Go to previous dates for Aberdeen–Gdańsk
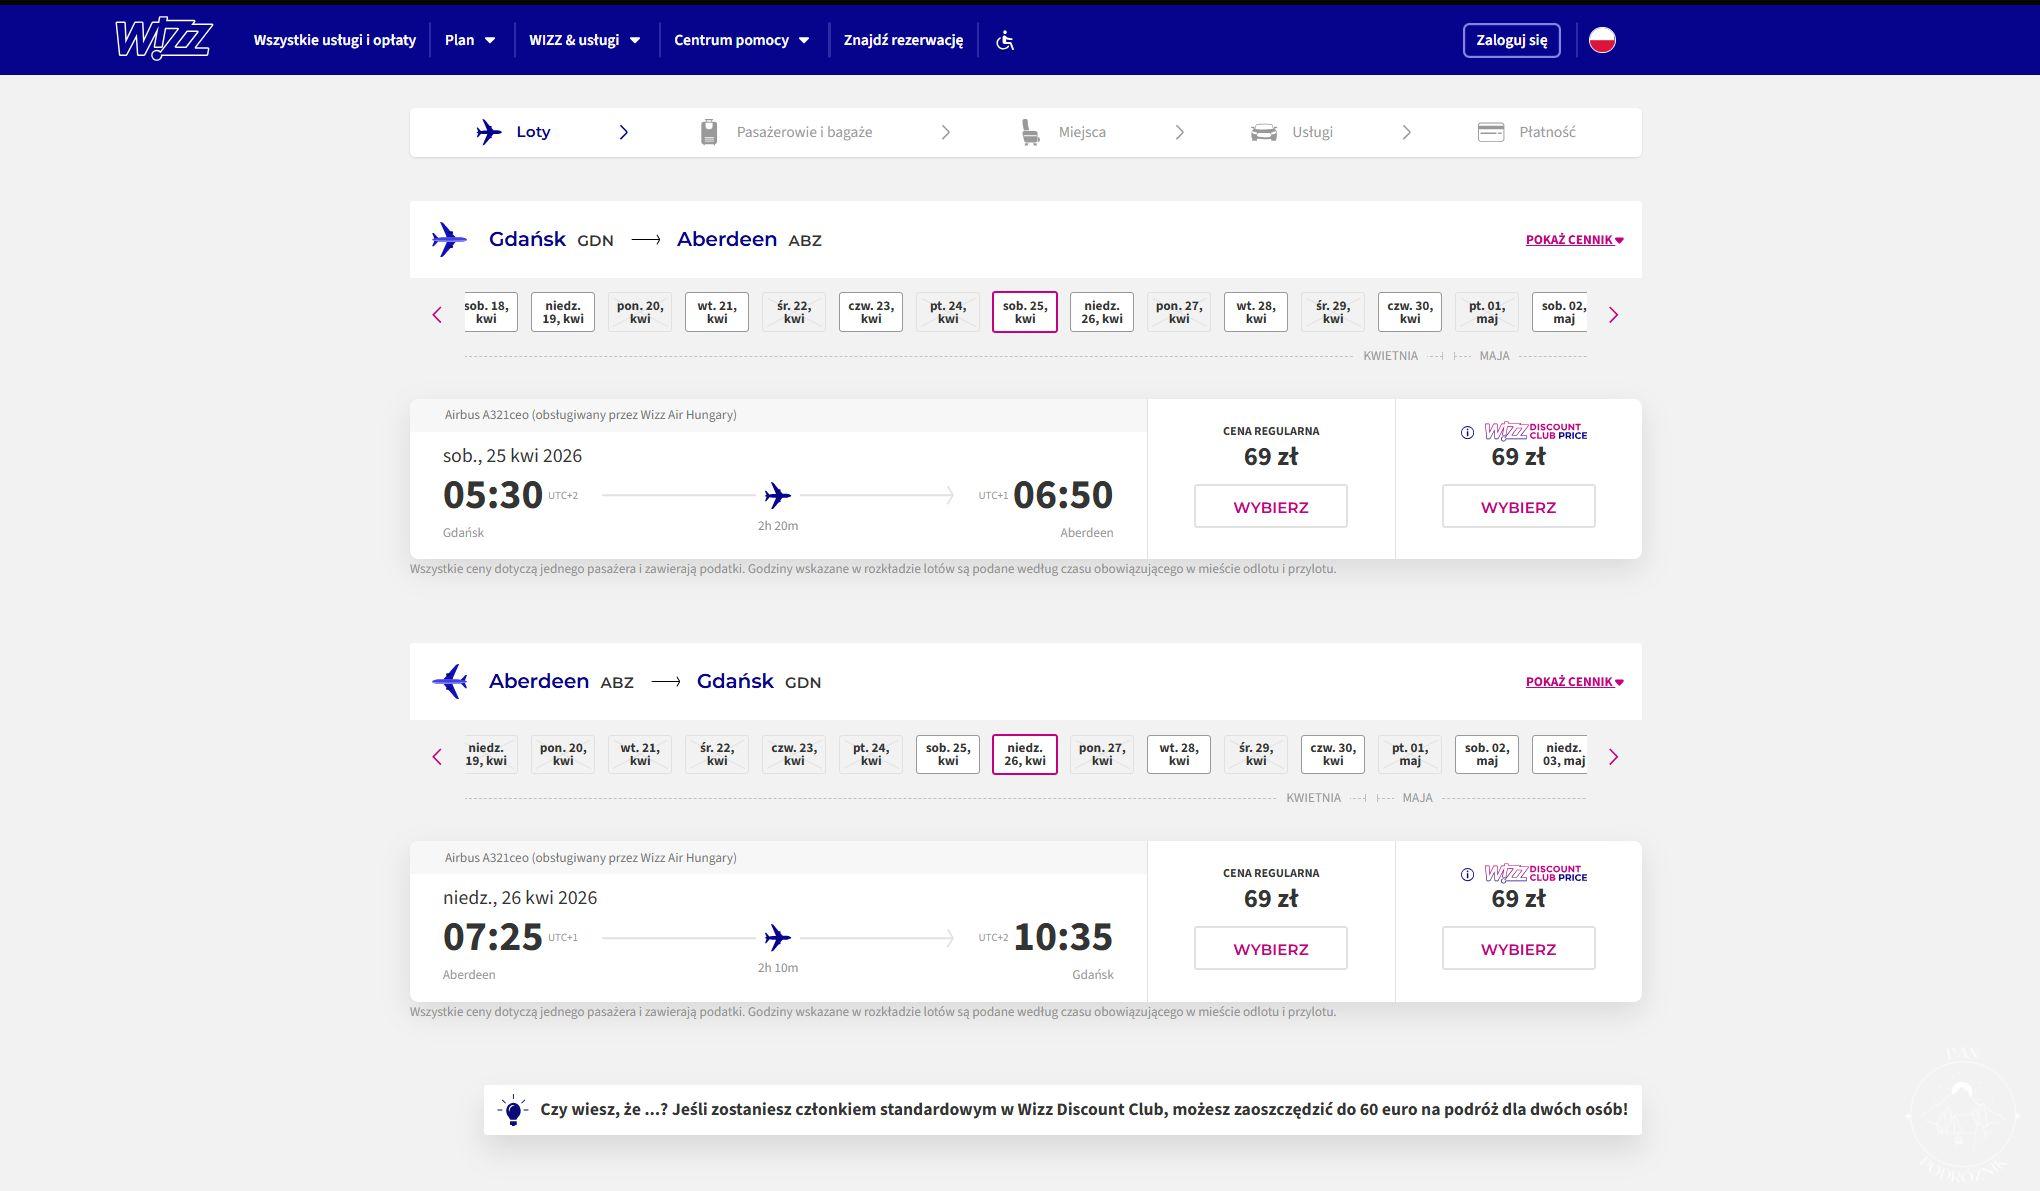This screenshot has height=1191, width=2040. [x=437, y=757]
